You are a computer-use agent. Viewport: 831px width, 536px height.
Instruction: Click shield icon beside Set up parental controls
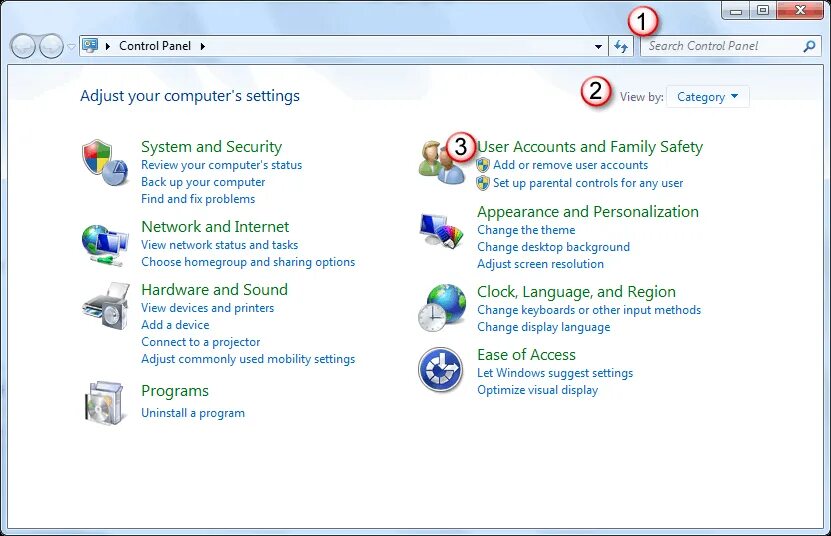483,183
